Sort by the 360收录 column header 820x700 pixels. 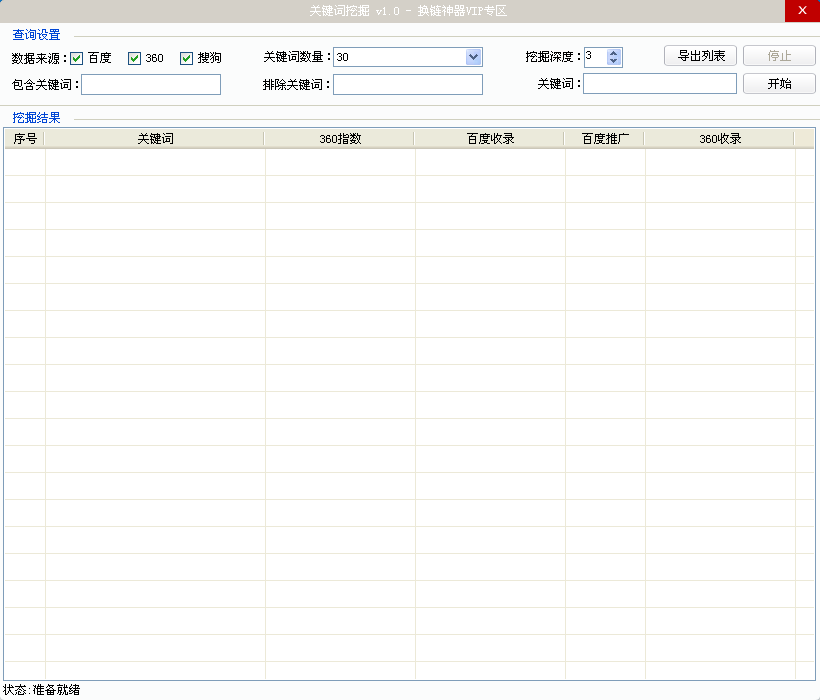pyautogui.click(x=720, y=139)
